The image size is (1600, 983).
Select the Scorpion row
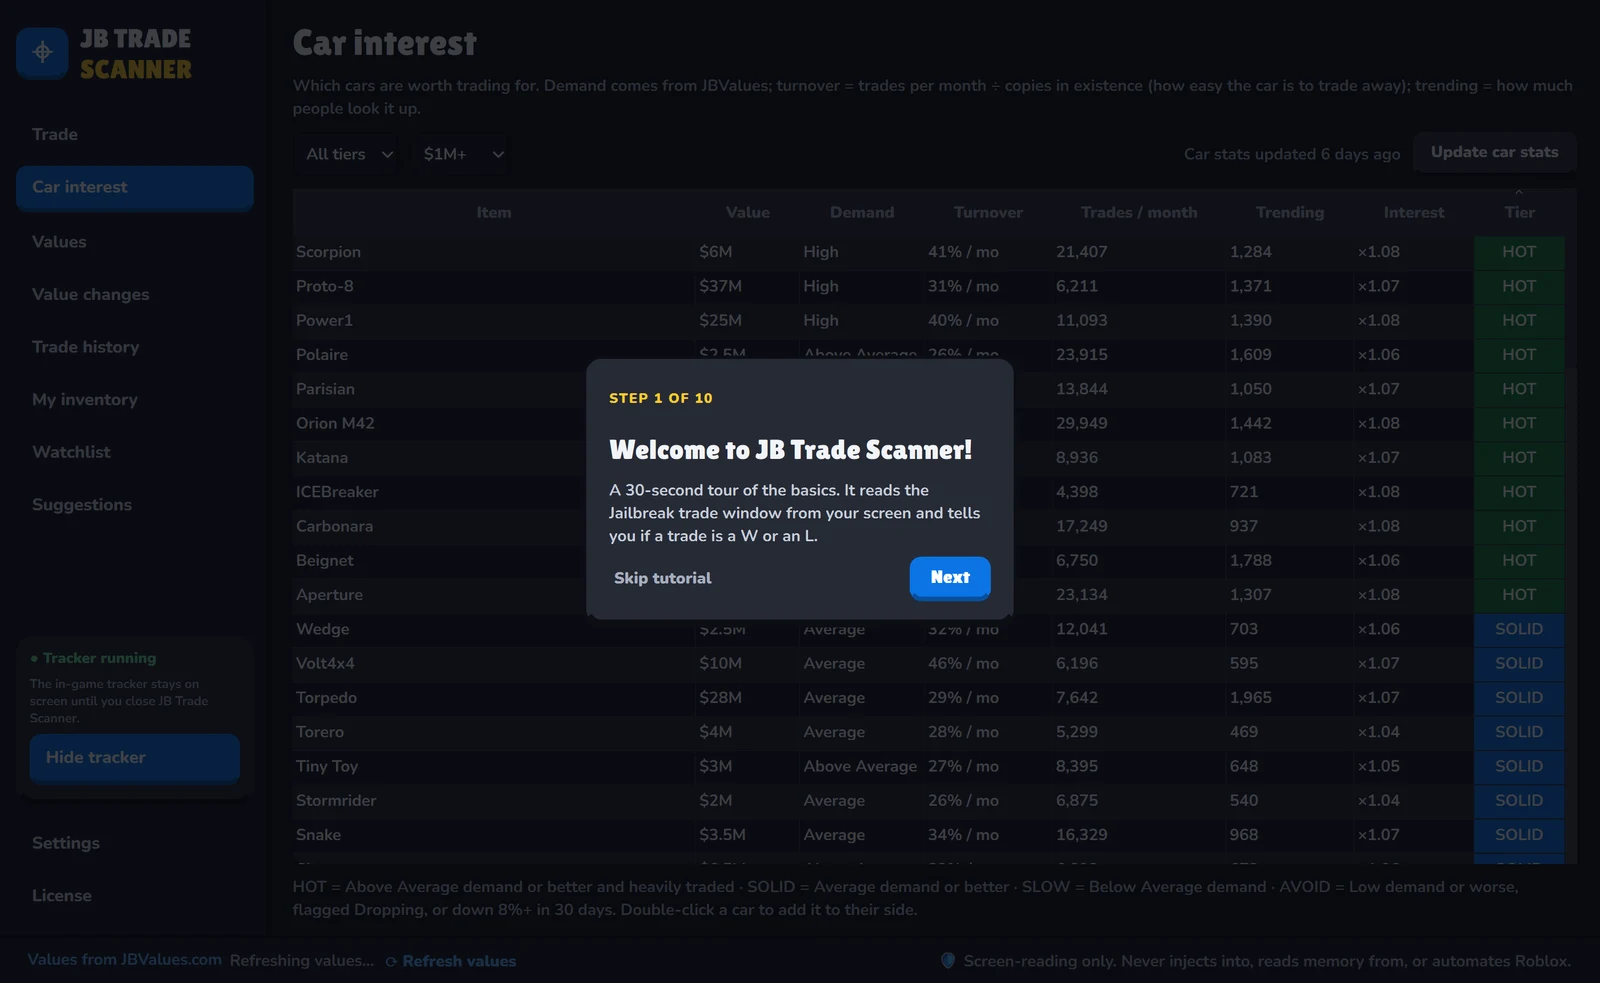coord(929,252)
